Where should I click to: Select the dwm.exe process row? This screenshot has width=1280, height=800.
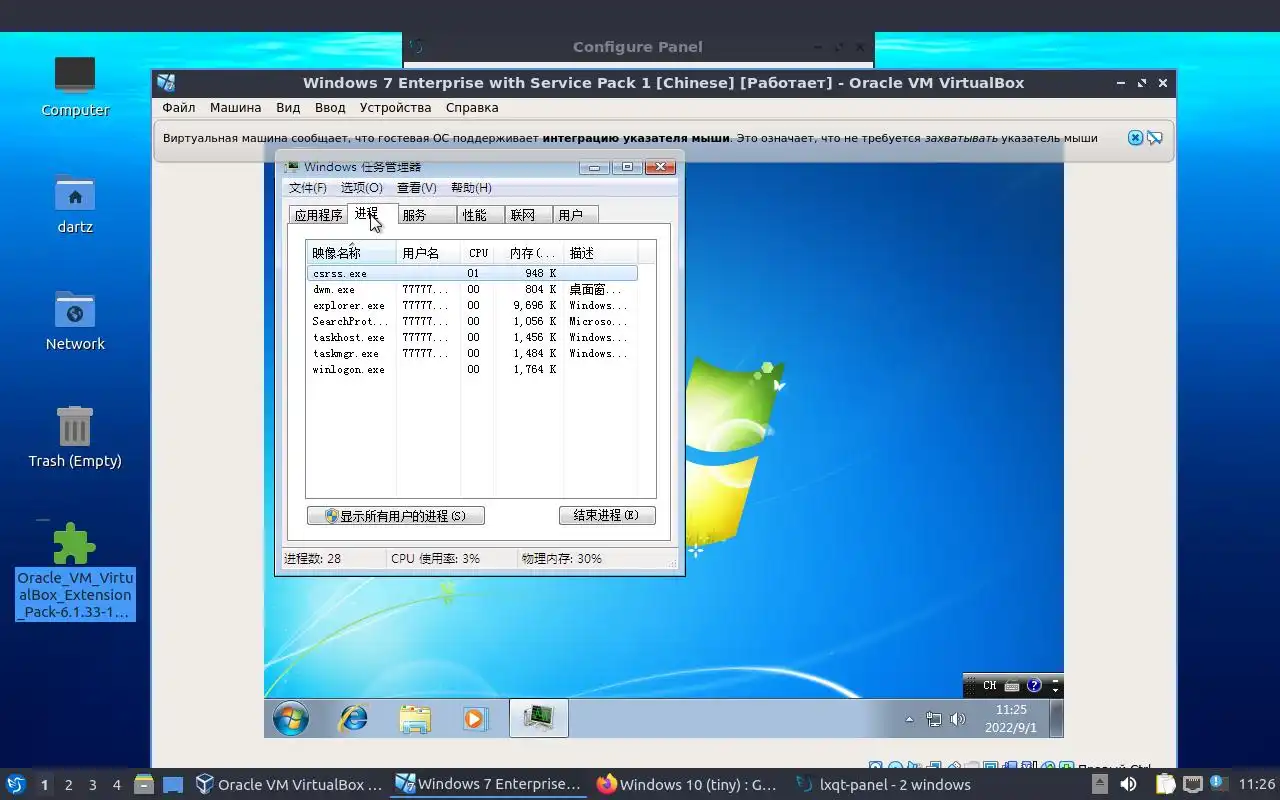click(x=472, y=289)
